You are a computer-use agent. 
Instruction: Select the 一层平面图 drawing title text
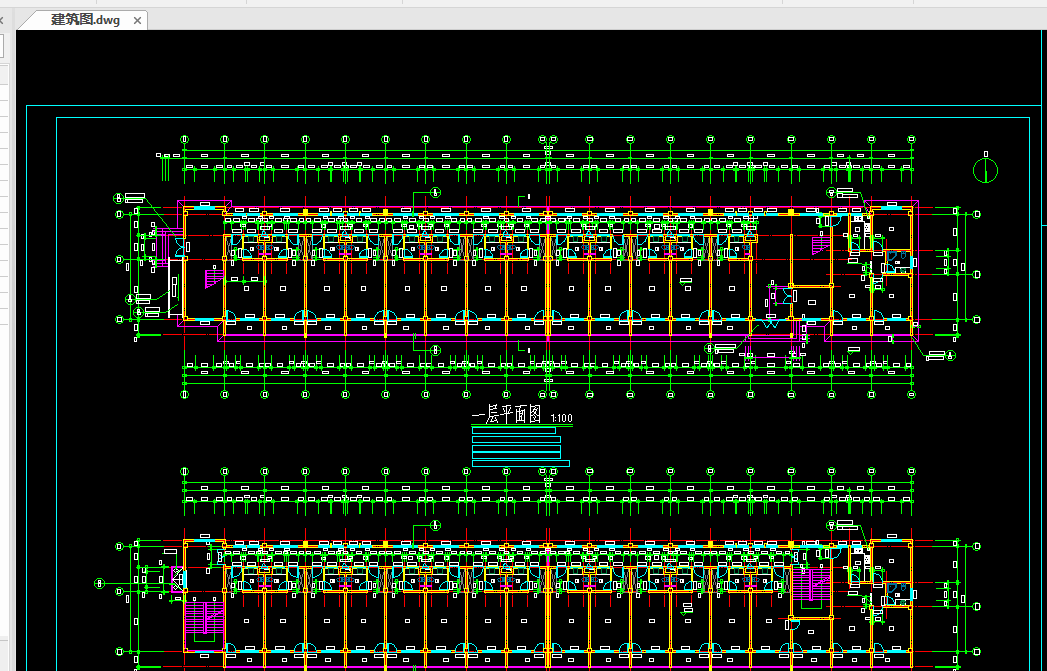506,414
